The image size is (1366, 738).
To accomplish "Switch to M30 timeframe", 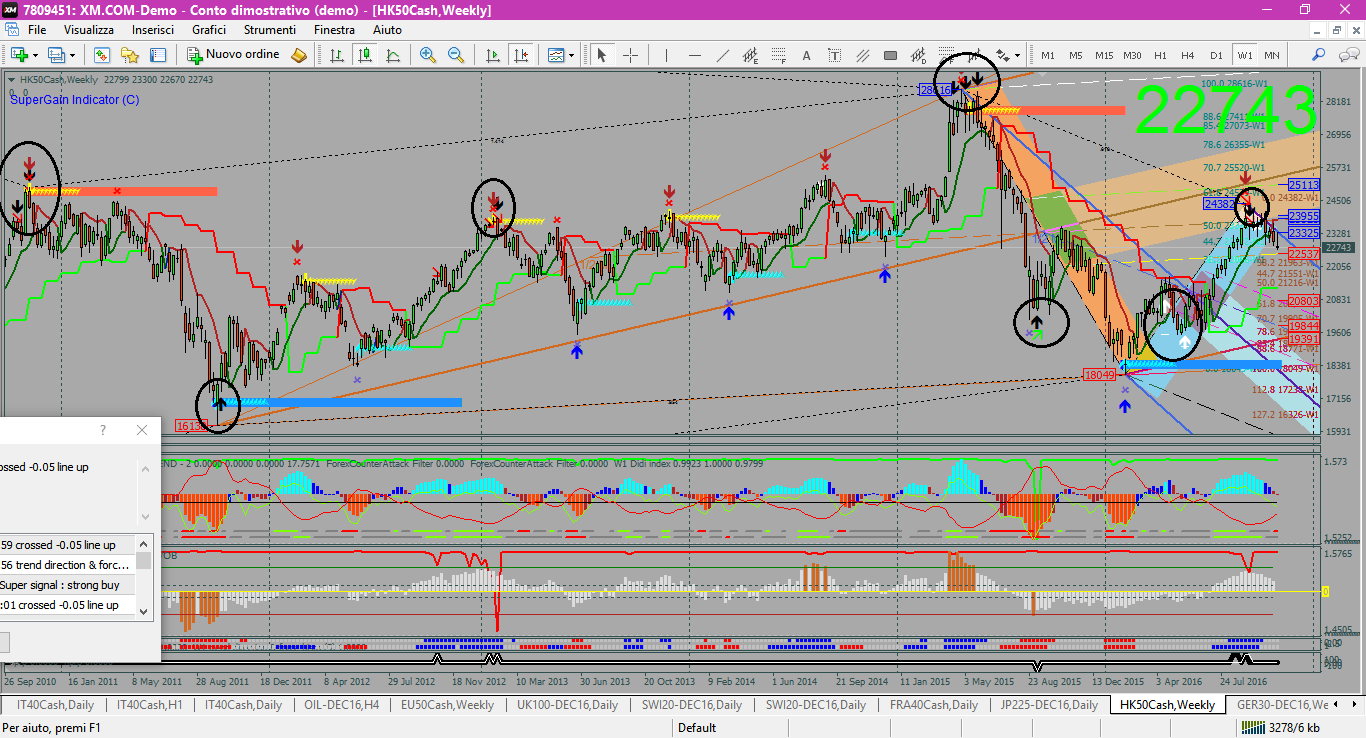I will (x=1132, y=55).
